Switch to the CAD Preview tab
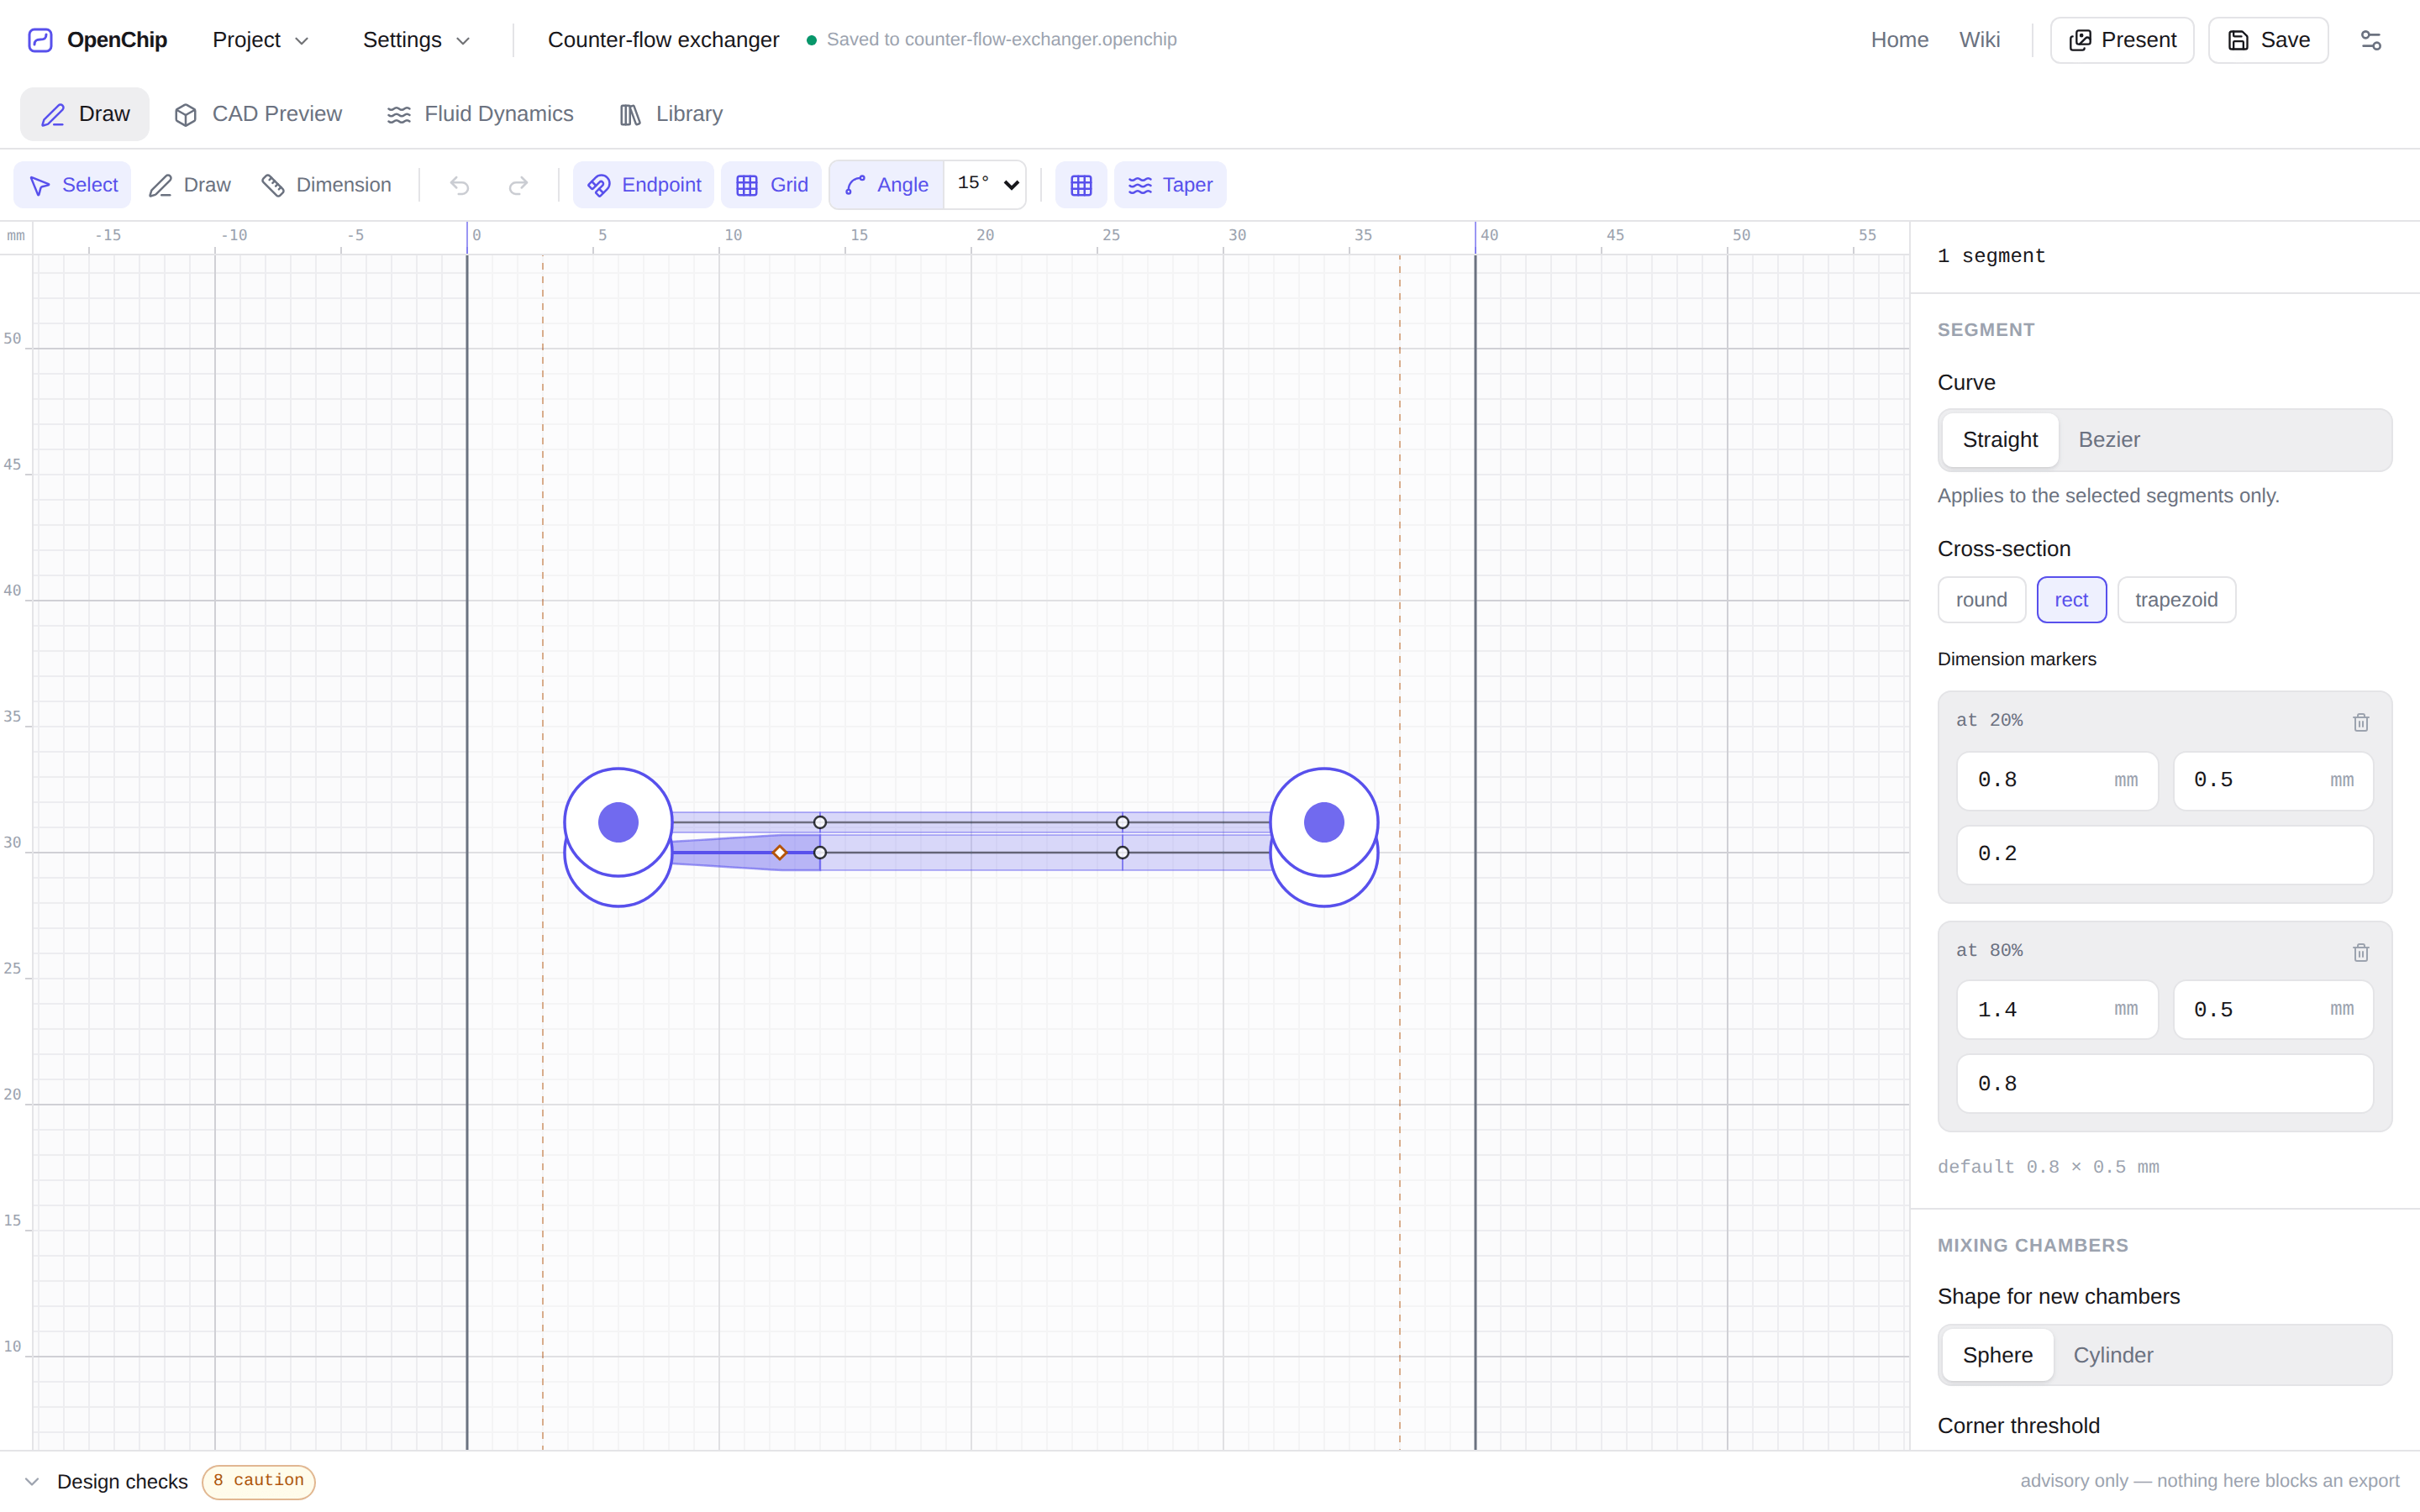This screenshot has height=1512, width=2420. (x=258, y=114)
